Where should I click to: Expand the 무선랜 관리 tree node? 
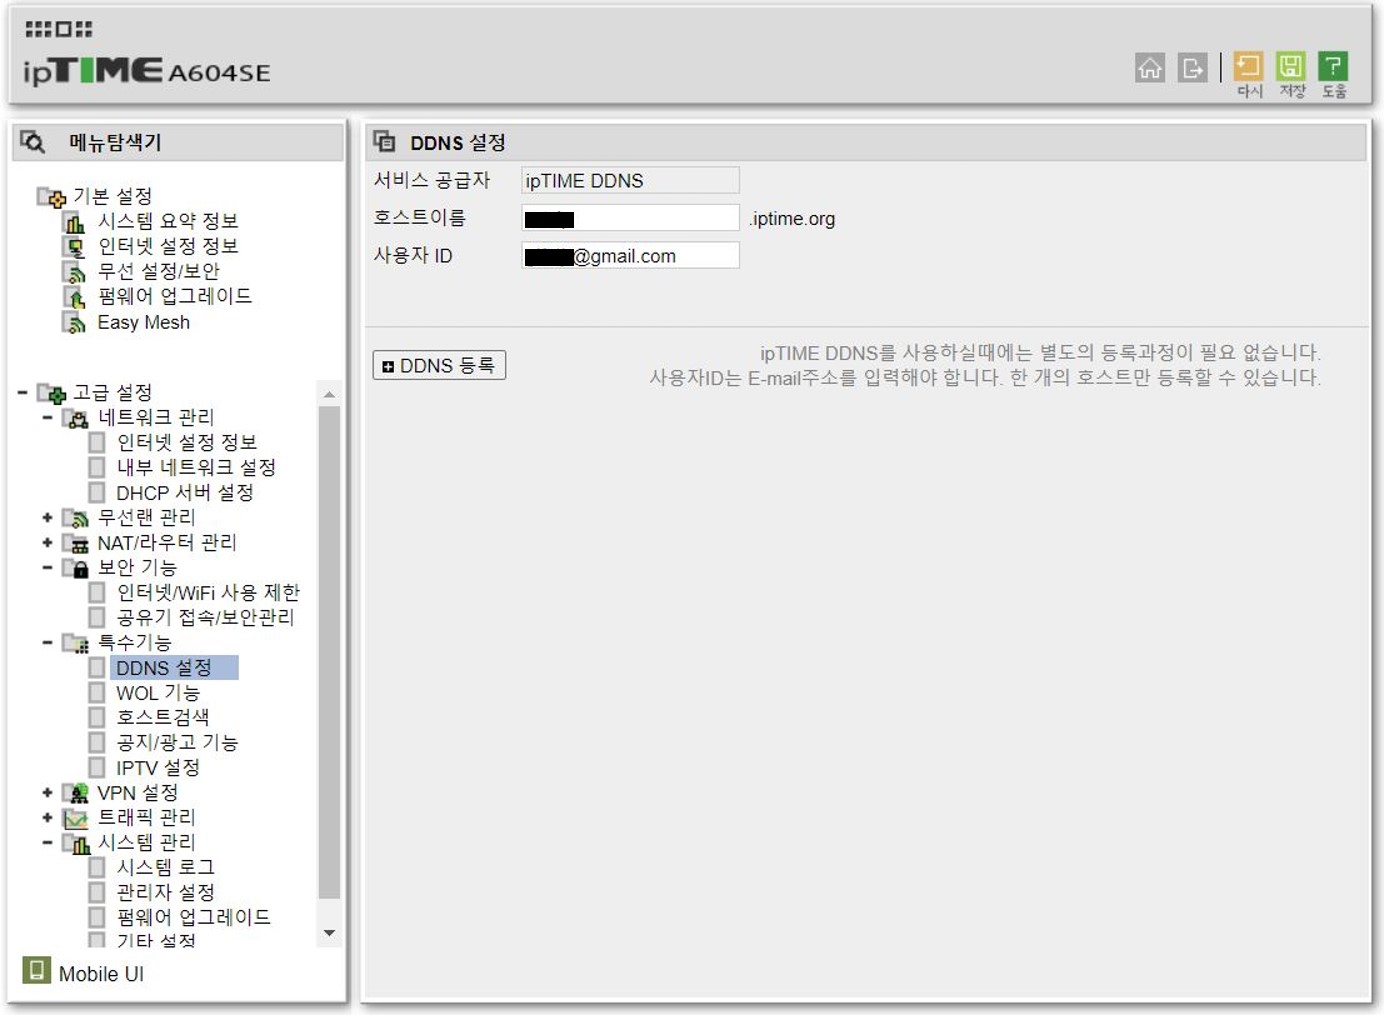pos(47,518)
